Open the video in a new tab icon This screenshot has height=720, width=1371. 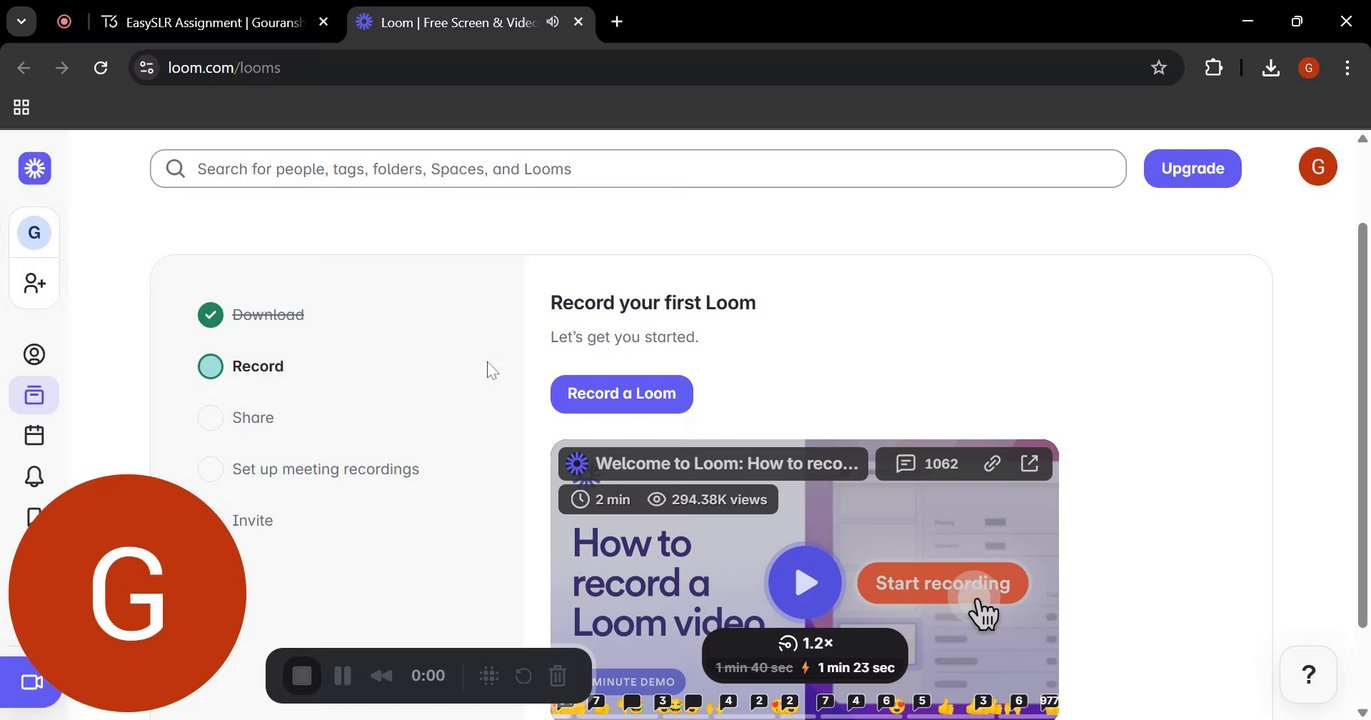tap(1029, 463)
